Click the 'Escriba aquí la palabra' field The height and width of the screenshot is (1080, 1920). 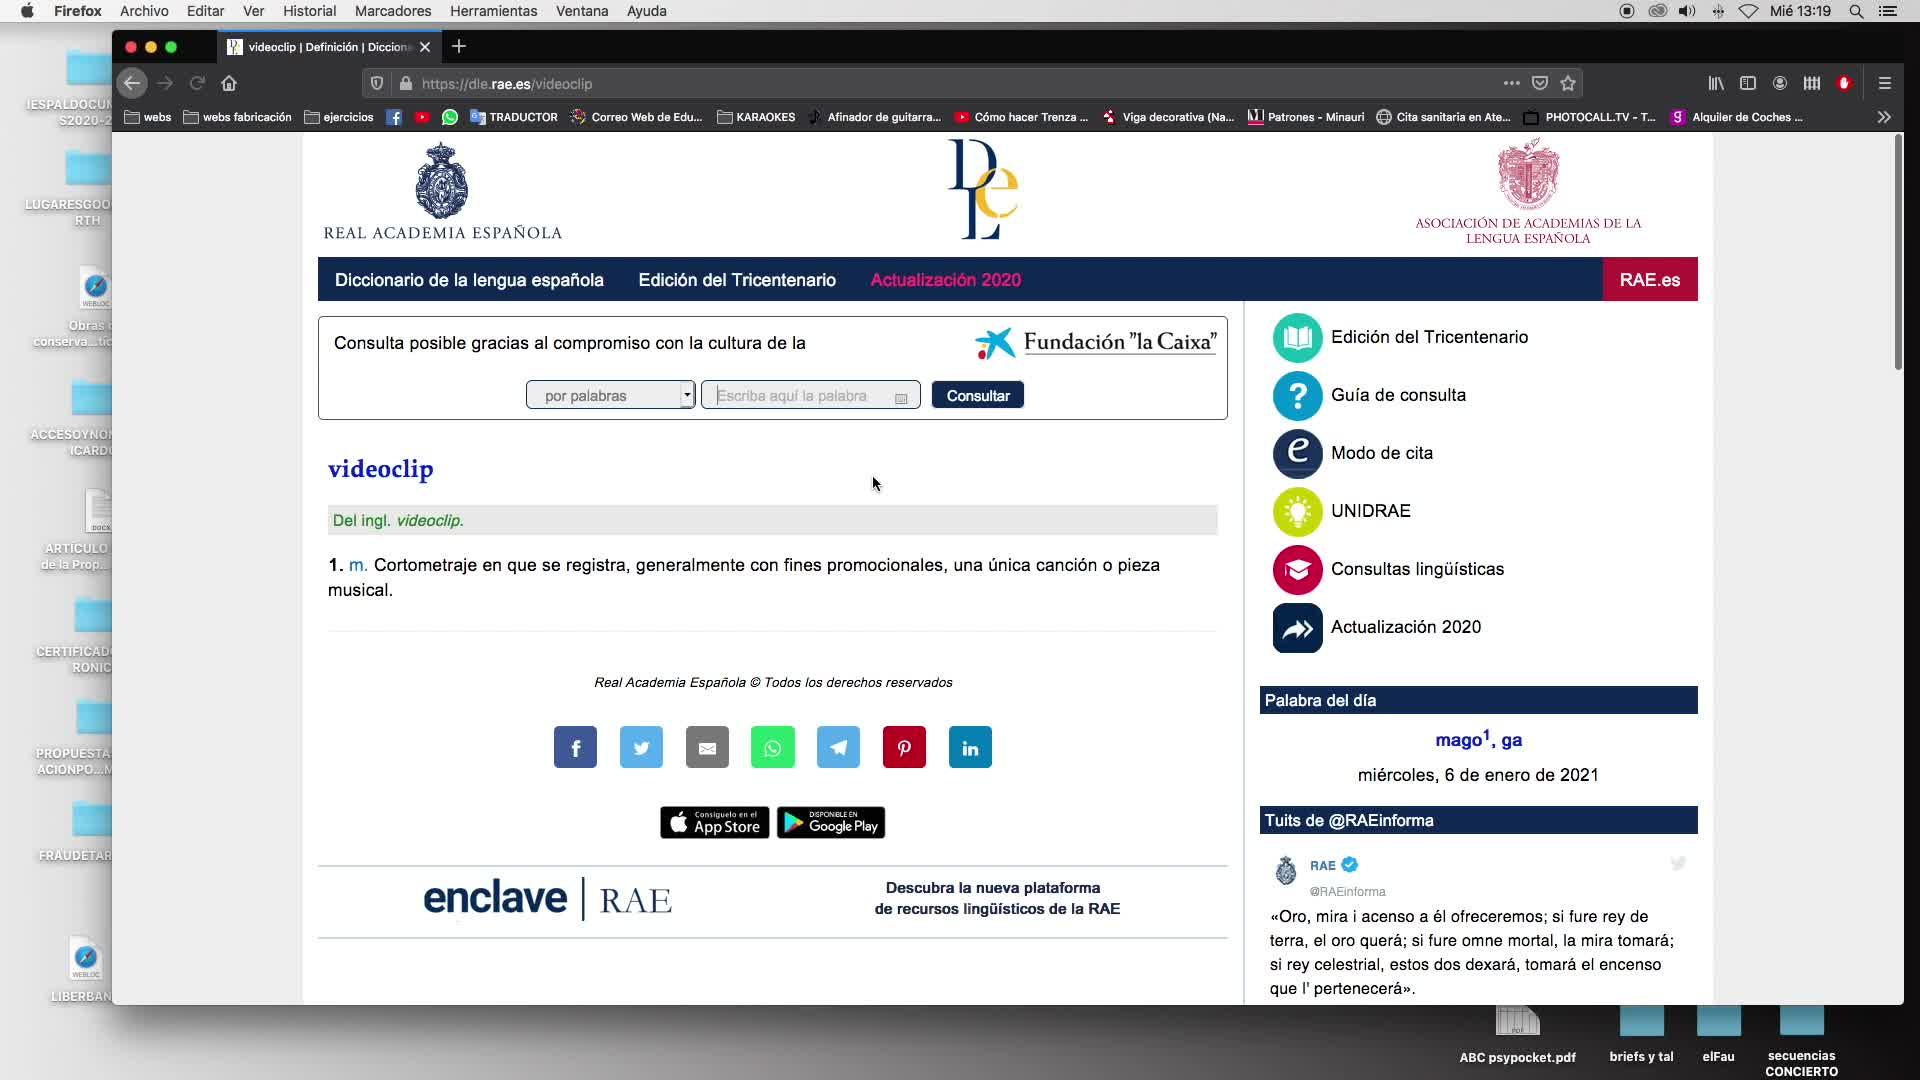pos(800,396)
